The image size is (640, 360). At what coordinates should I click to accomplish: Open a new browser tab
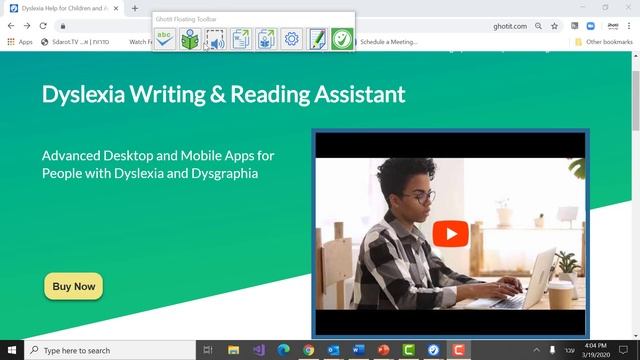pyautogui.click(x=135, y=8)
